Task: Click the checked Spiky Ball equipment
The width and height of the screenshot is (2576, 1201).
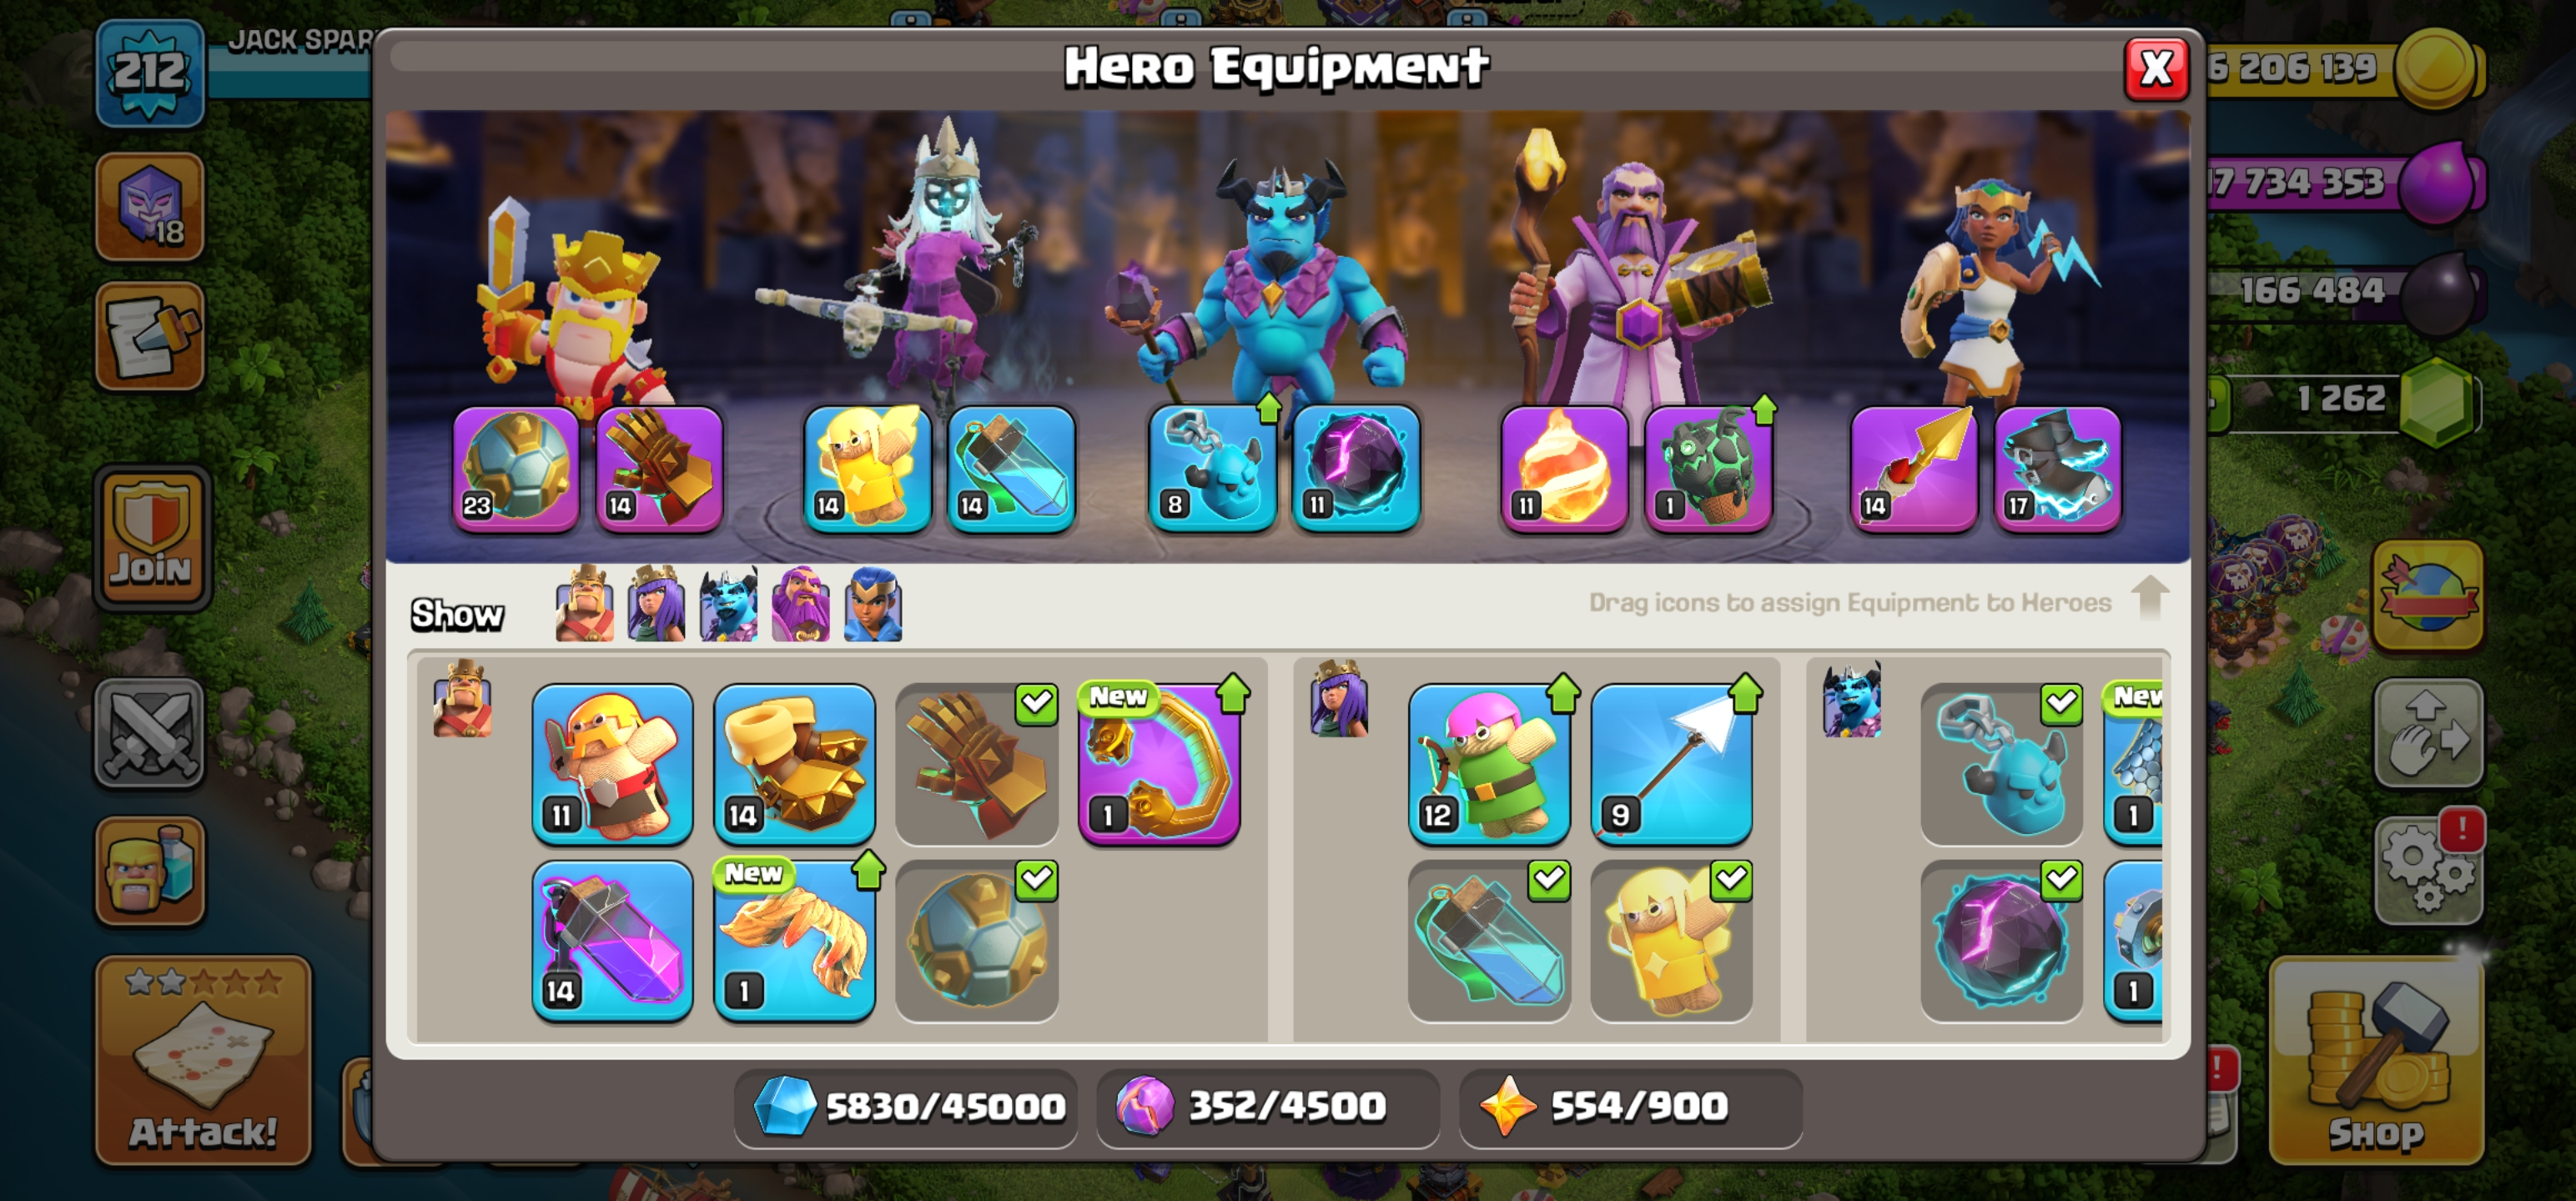Action: click(x=977, y=941)
